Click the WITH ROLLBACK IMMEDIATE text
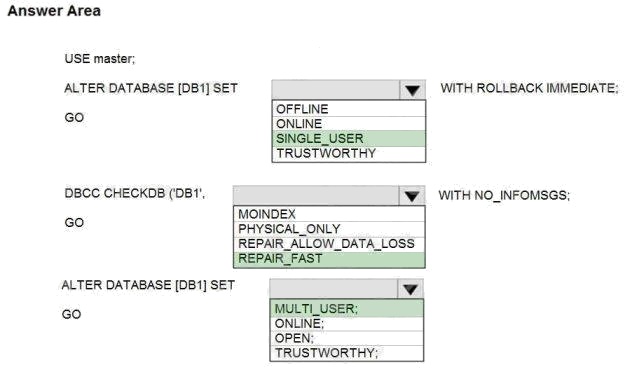 pos(529,88)
